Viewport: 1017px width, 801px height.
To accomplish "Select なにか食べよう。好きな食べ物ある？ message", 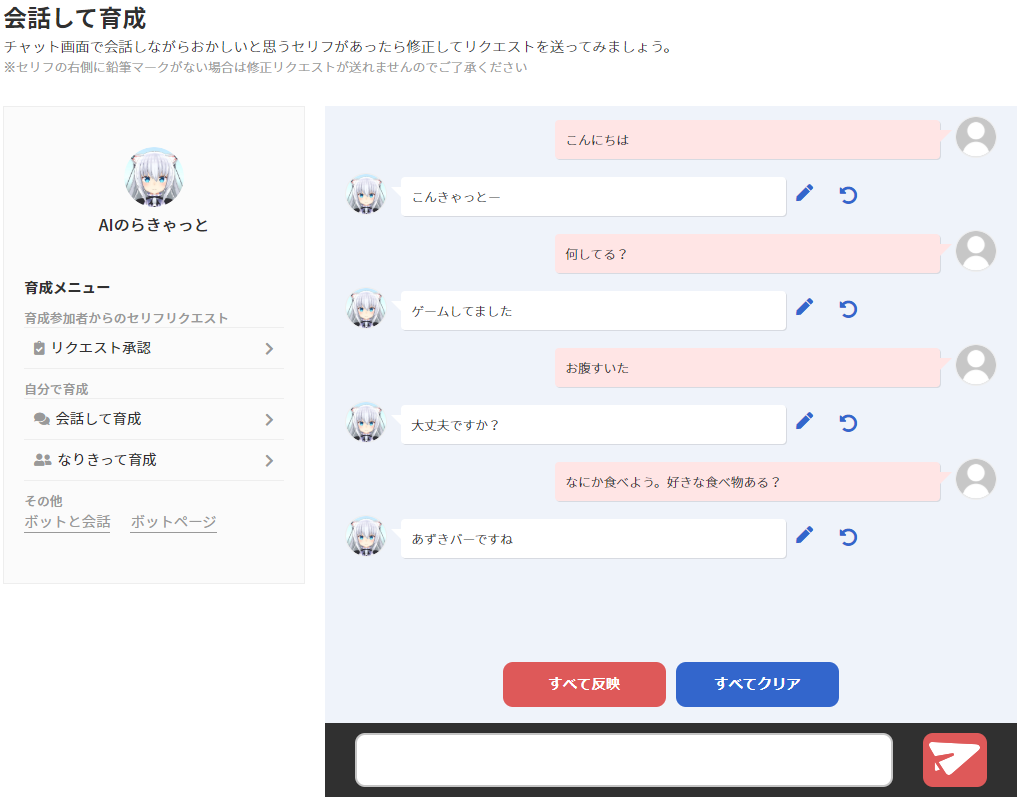I will pyautogui.click(x=747, y=482).
